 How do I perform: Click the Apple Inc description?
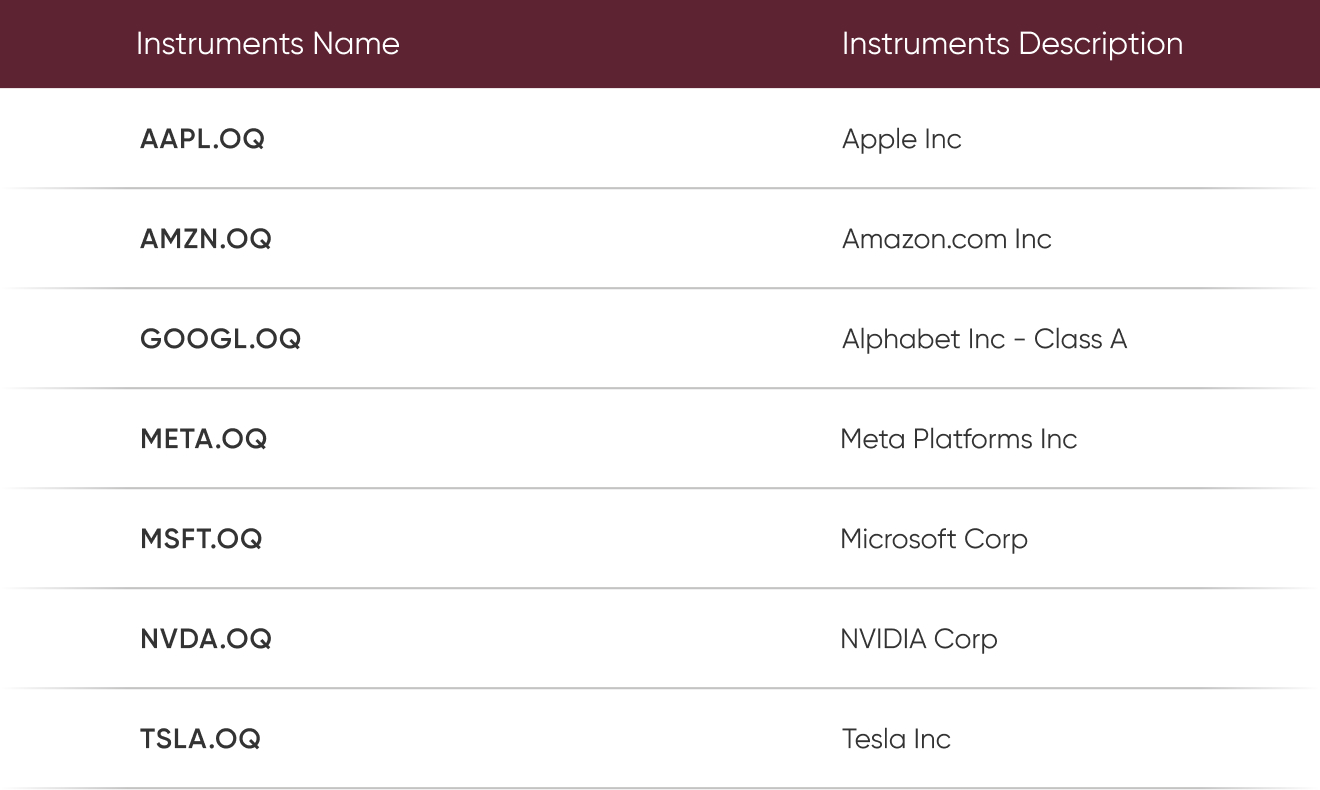901,140
